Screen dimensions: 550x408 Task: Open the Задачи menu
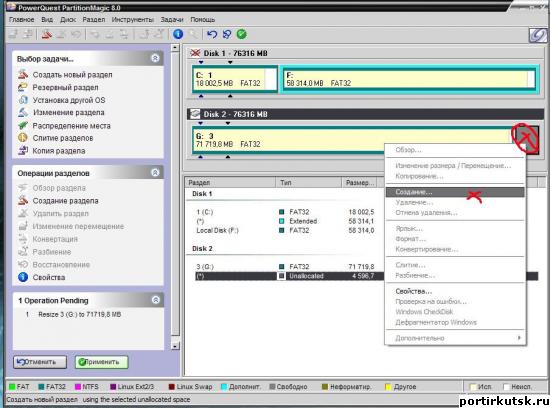172,19
